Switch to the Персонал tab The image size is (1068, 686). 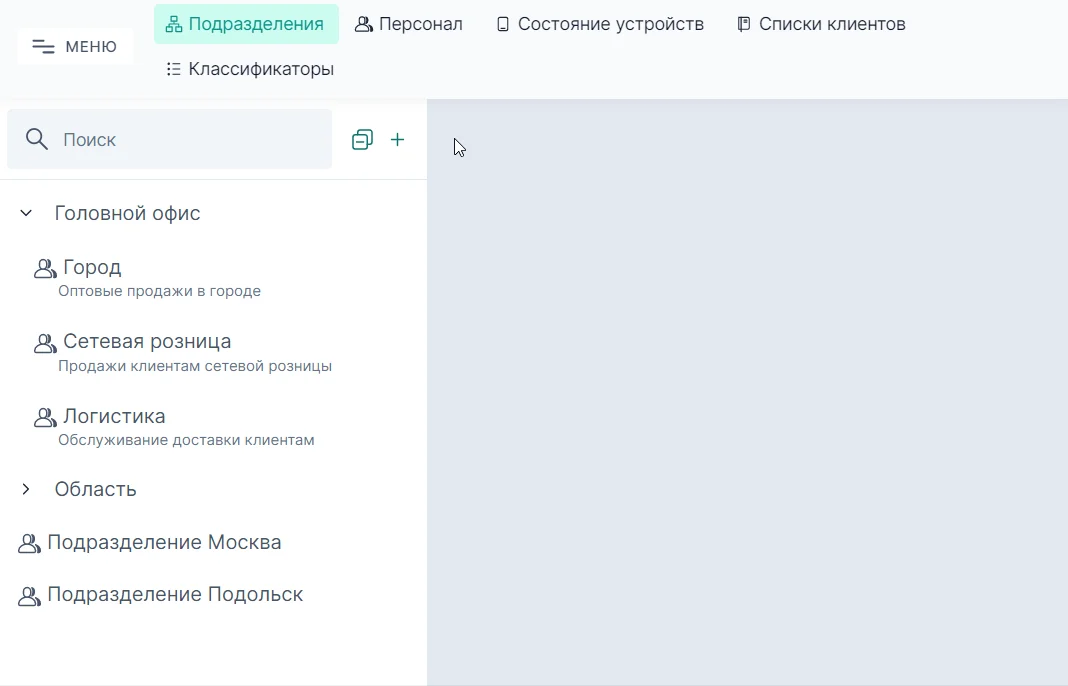409,22
